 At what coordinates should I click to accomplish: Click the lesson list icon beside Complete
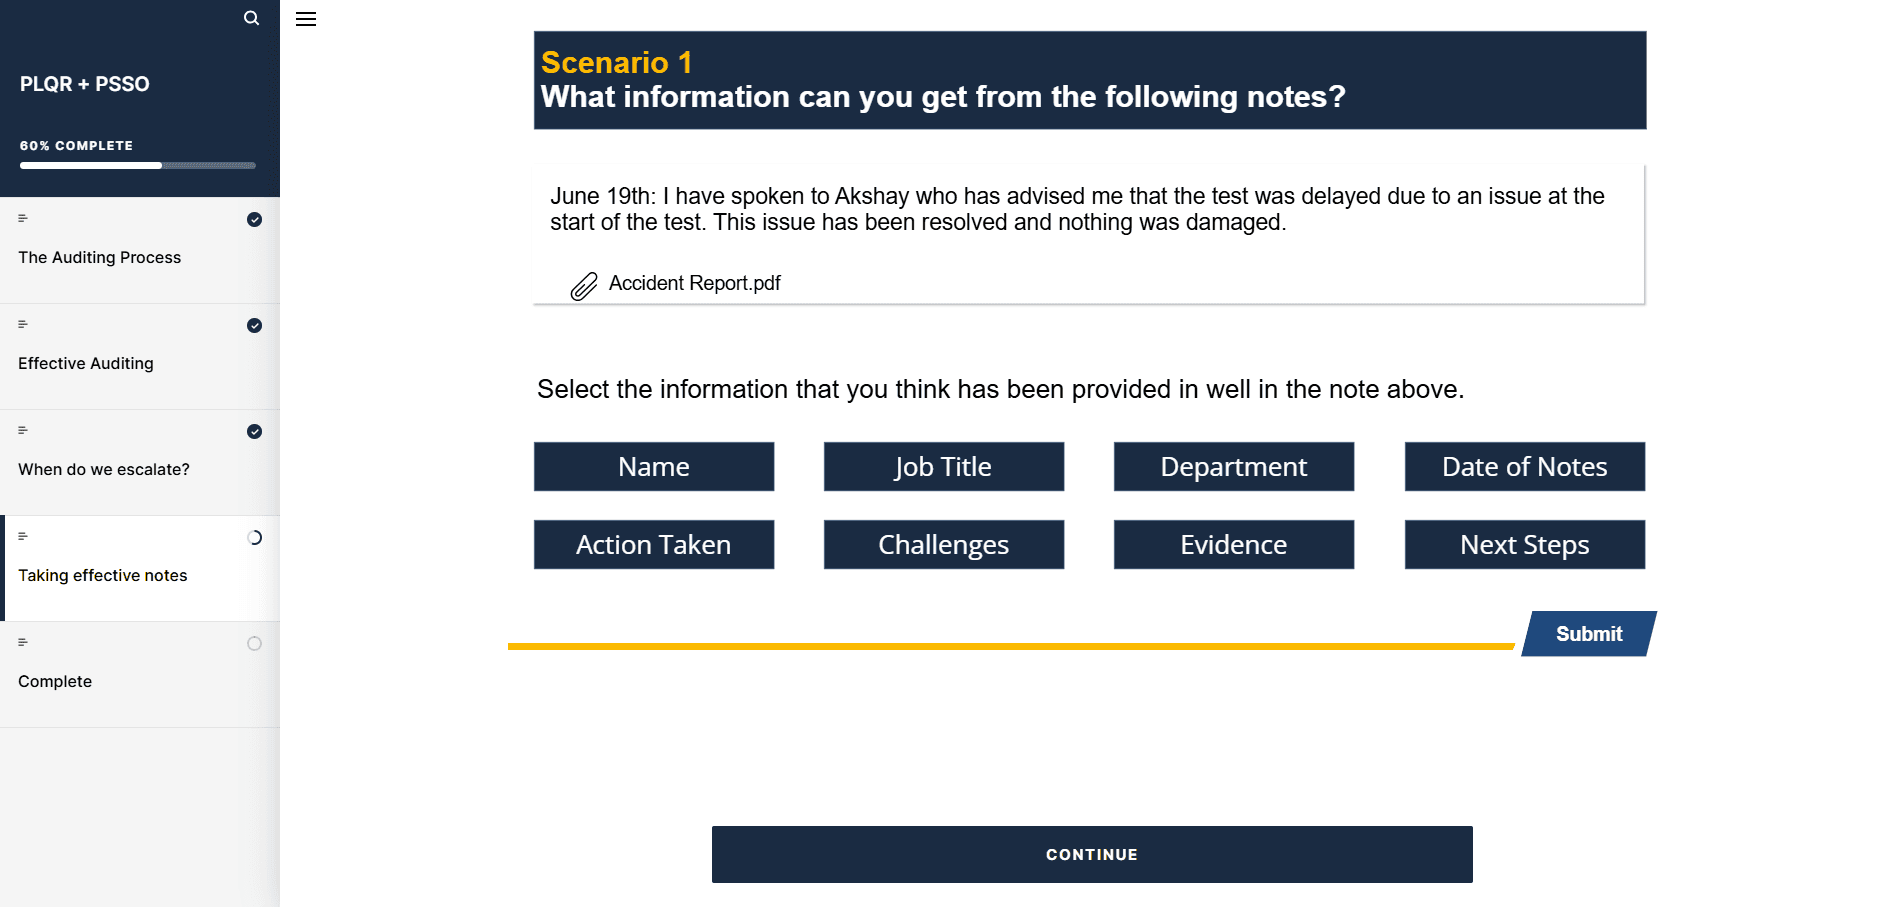tap(22, 642)
